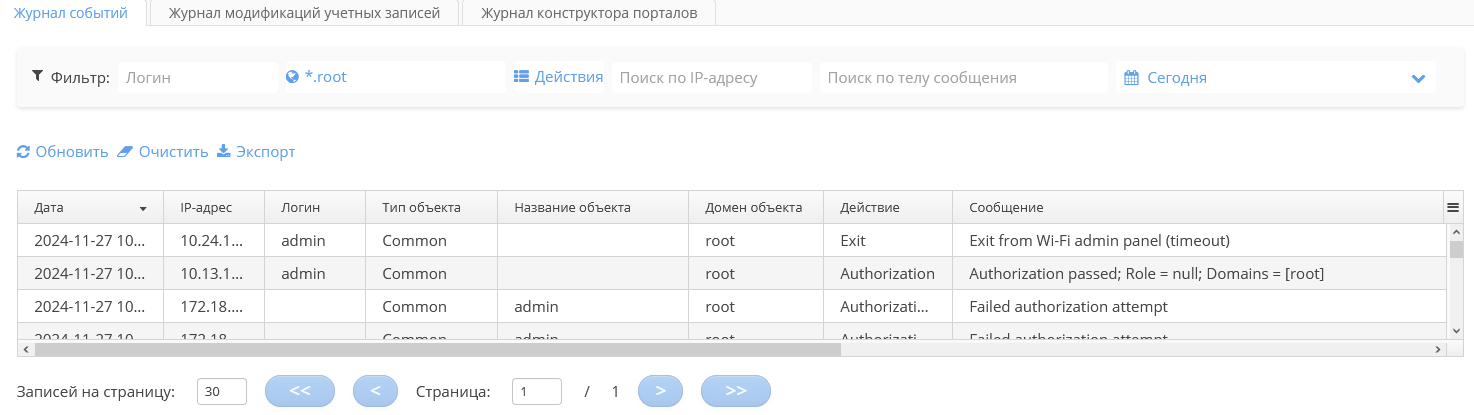Click the Поиск по IP-адресу field

[x=711, y=77]
